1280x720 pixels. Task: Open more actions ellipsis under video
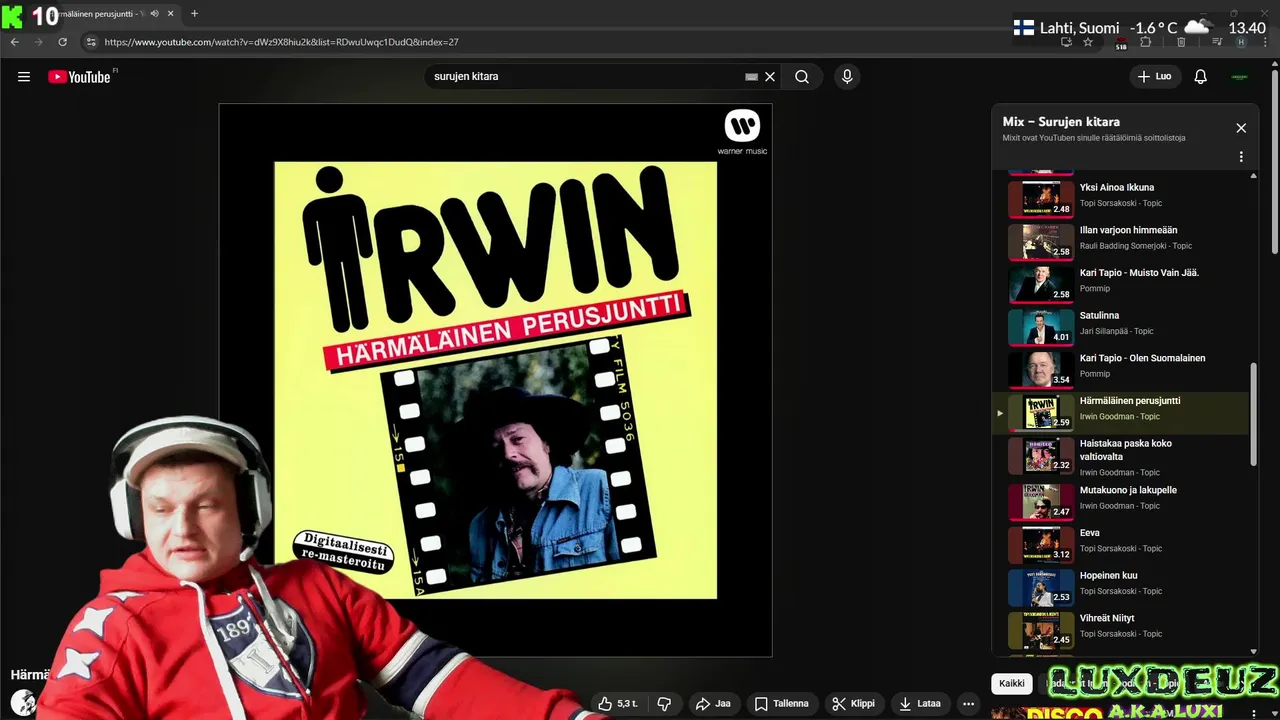(968, 704)
